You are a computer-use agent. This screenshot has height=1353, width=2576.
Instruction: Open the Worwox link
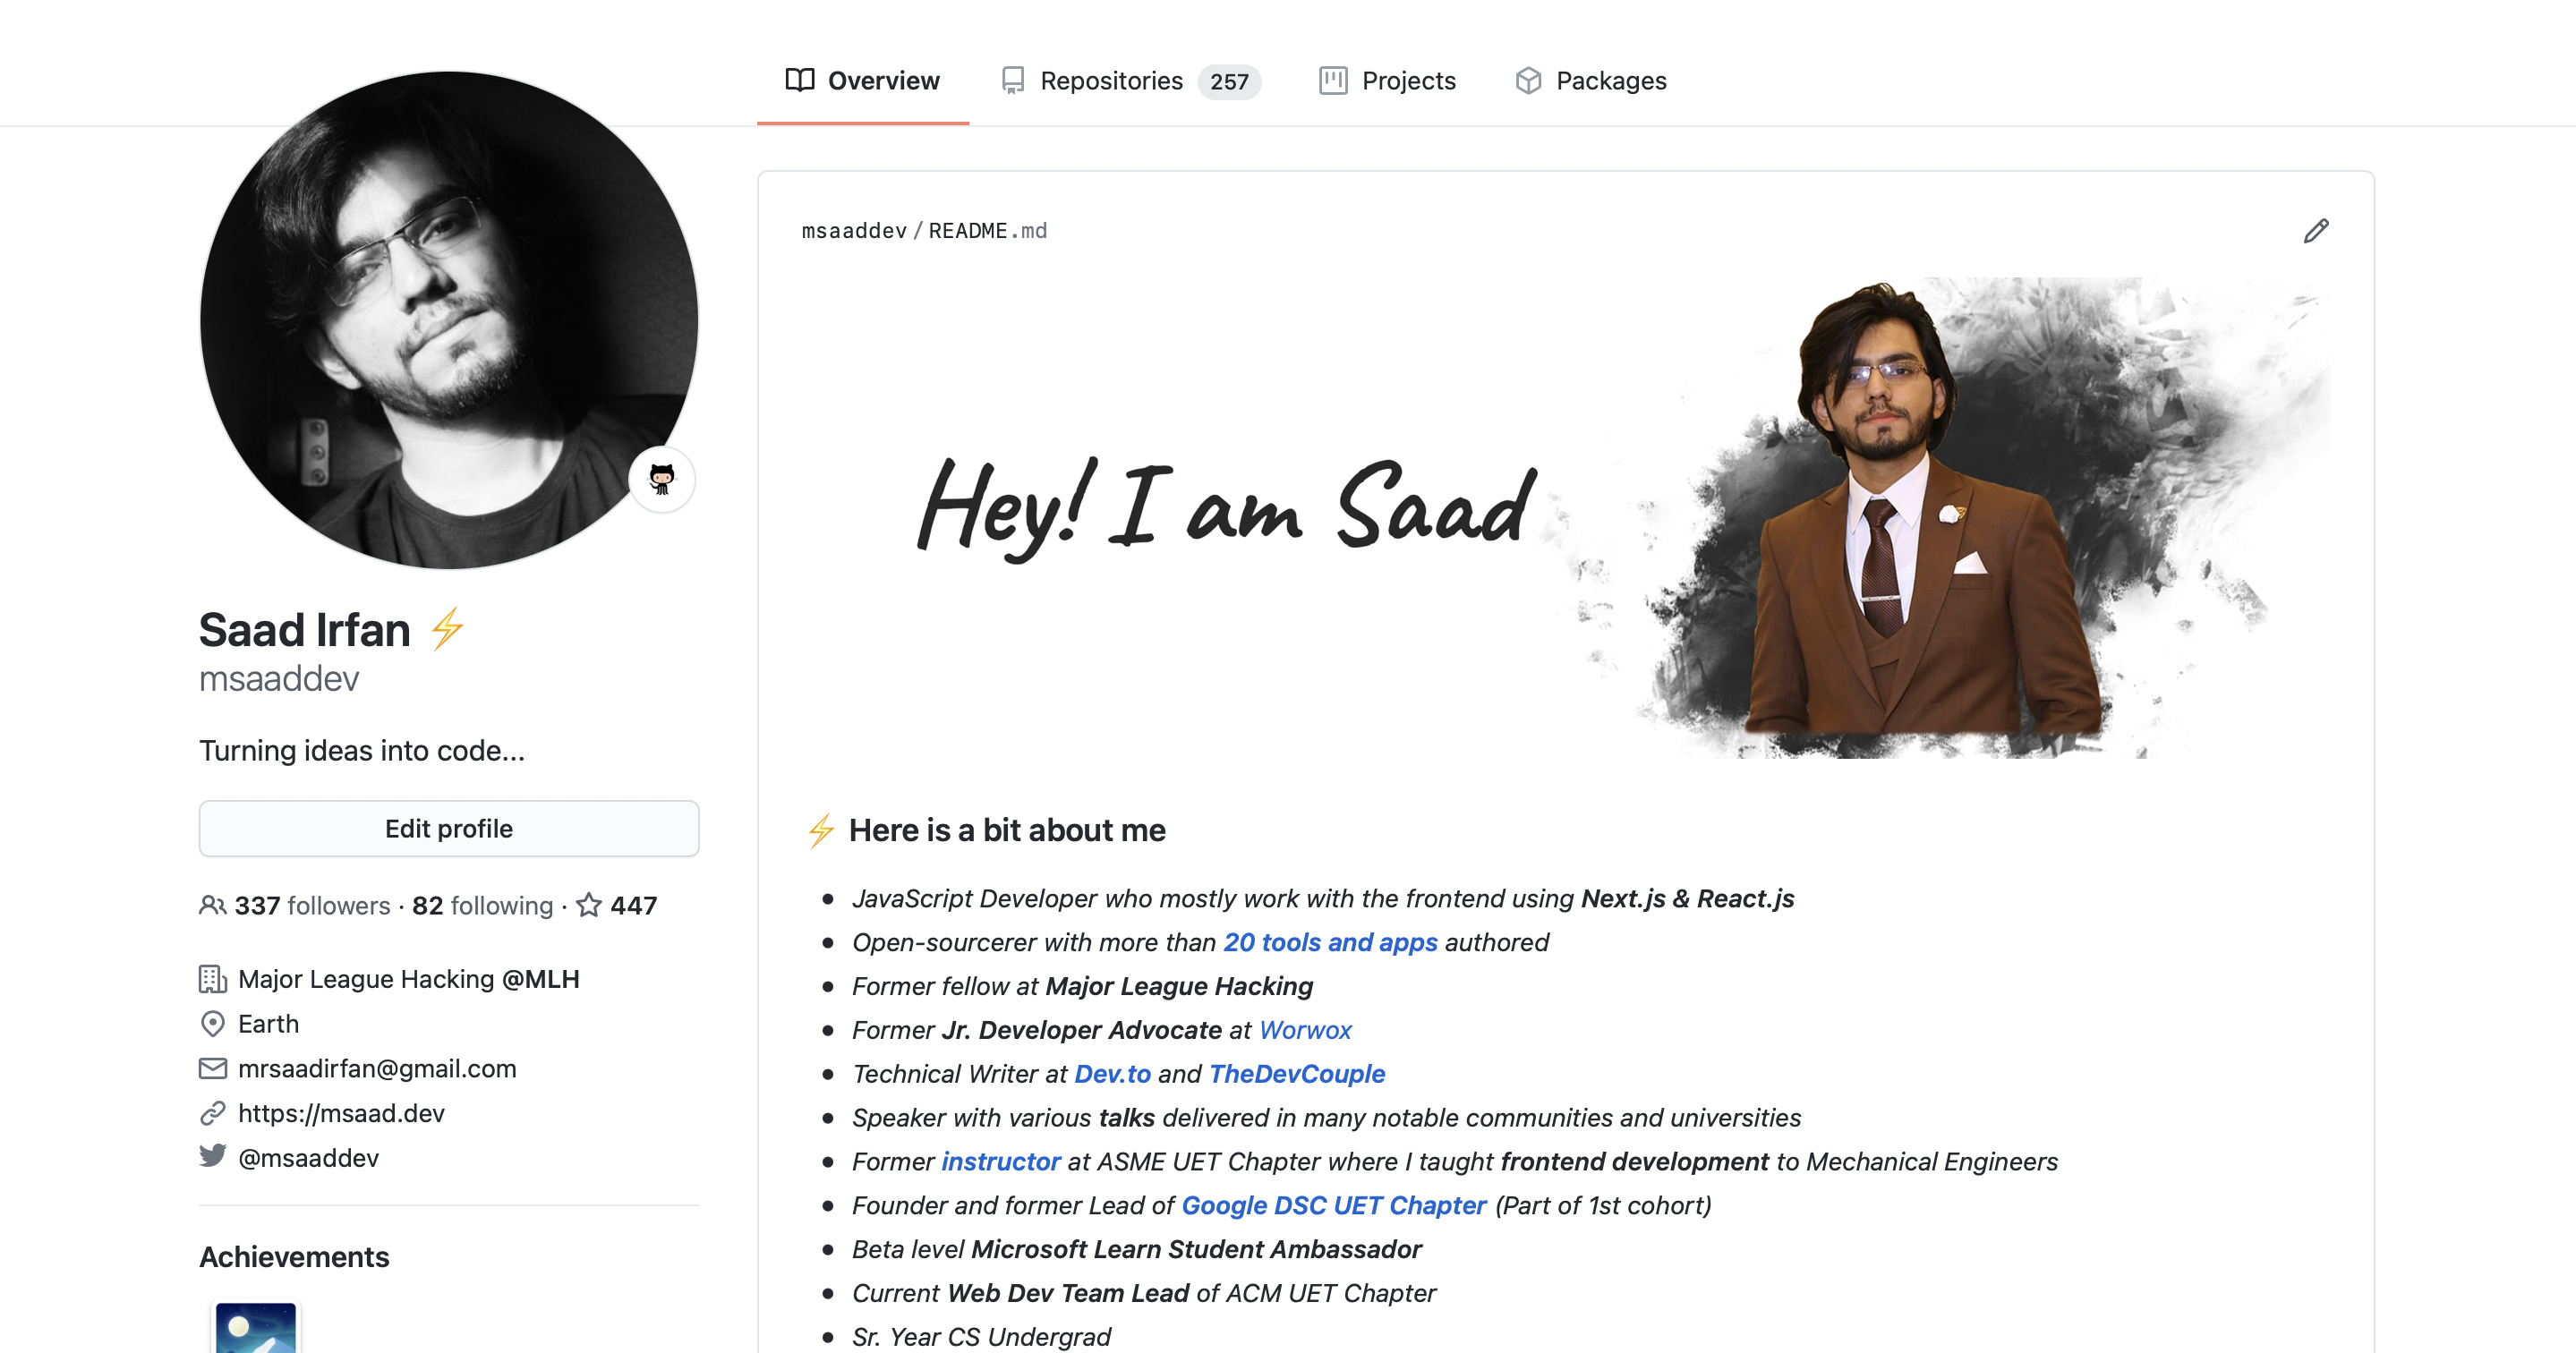click(x=1305, y=1030)
